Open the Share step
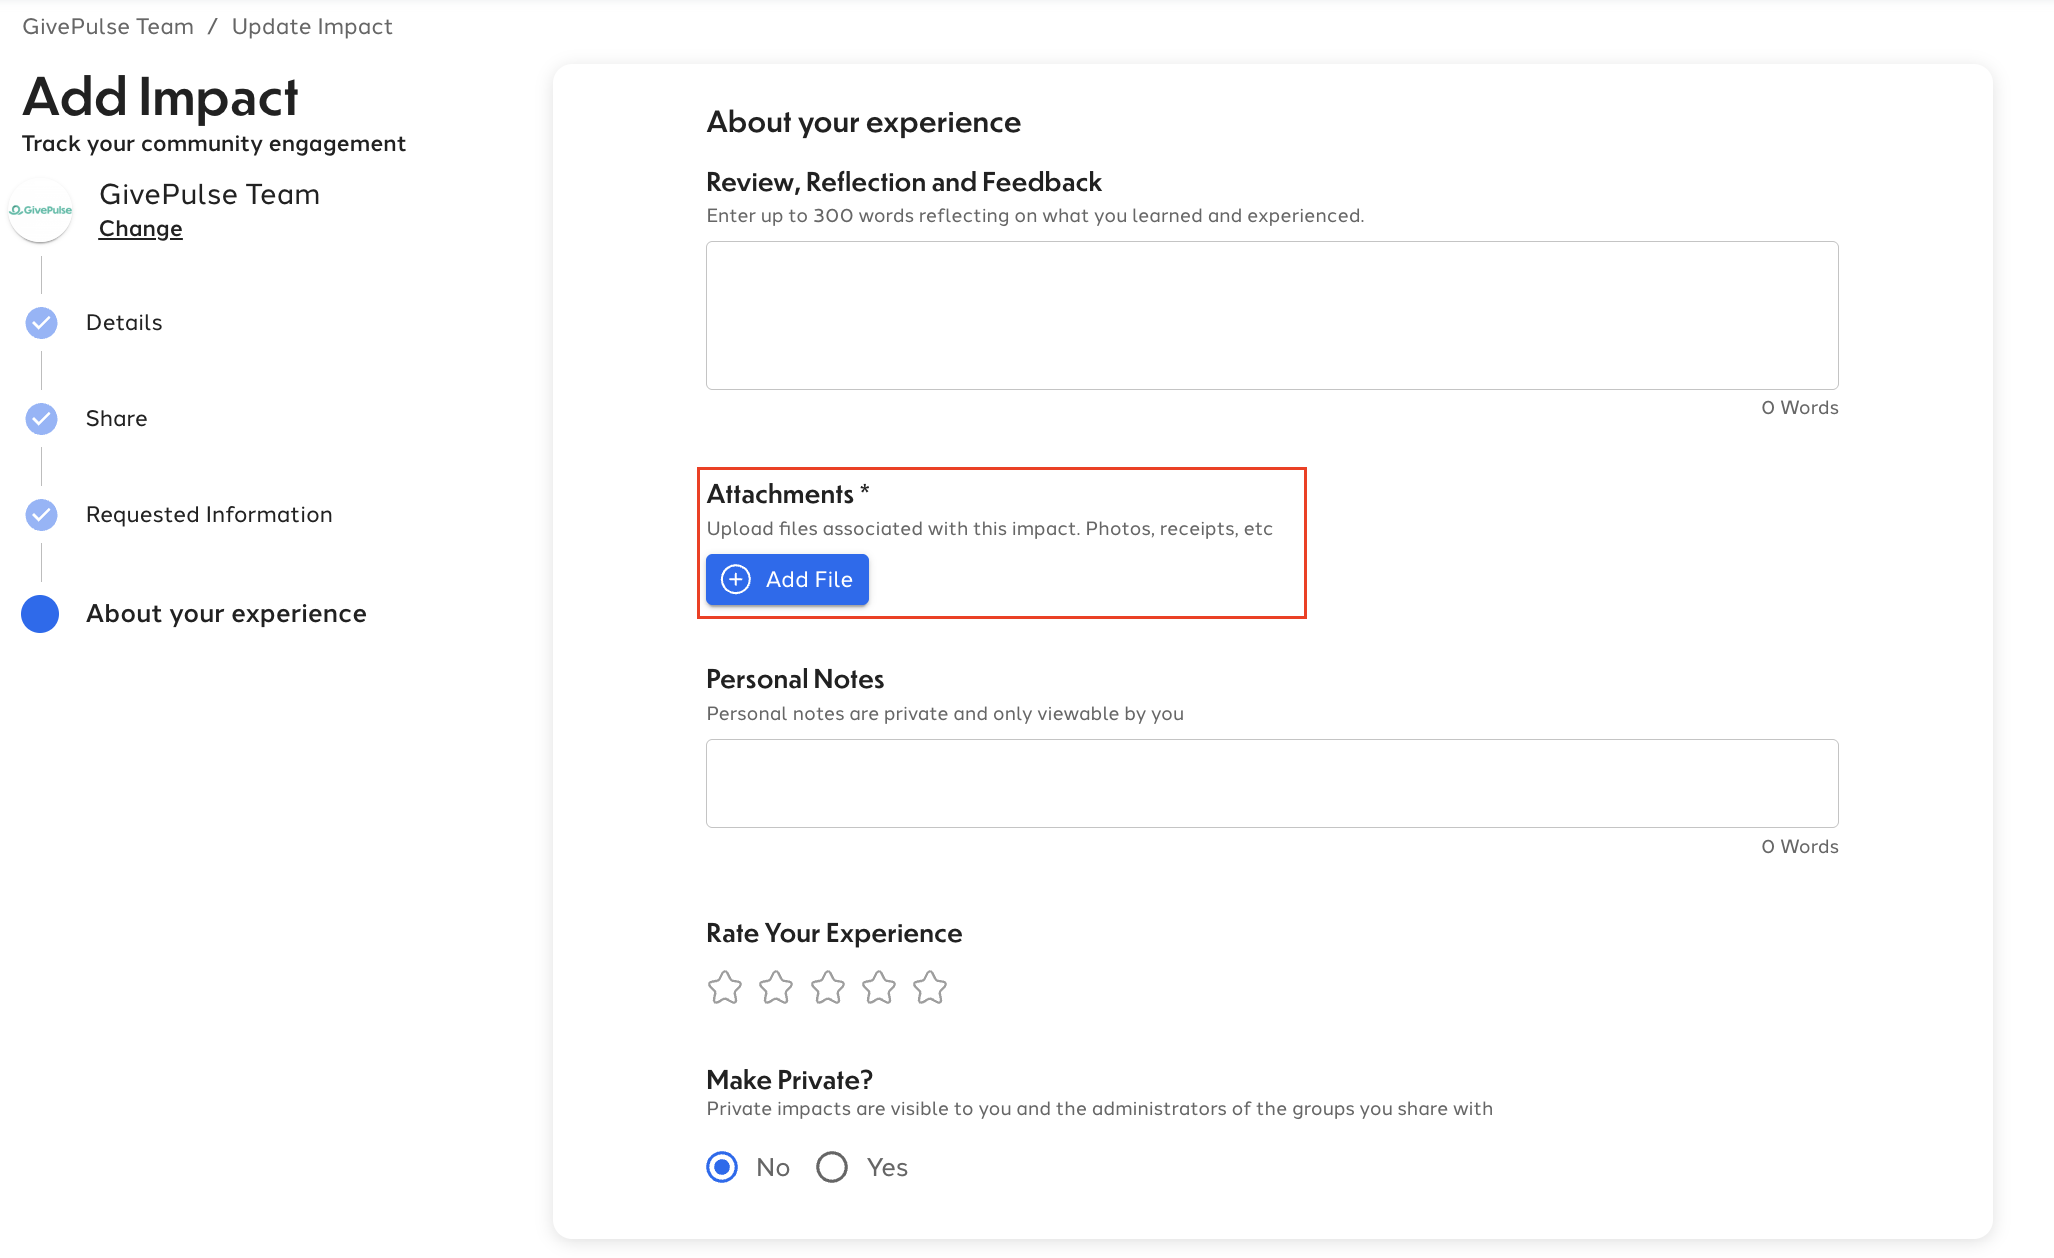Viewport: 2054px width, 1258px height. [117, 419]
